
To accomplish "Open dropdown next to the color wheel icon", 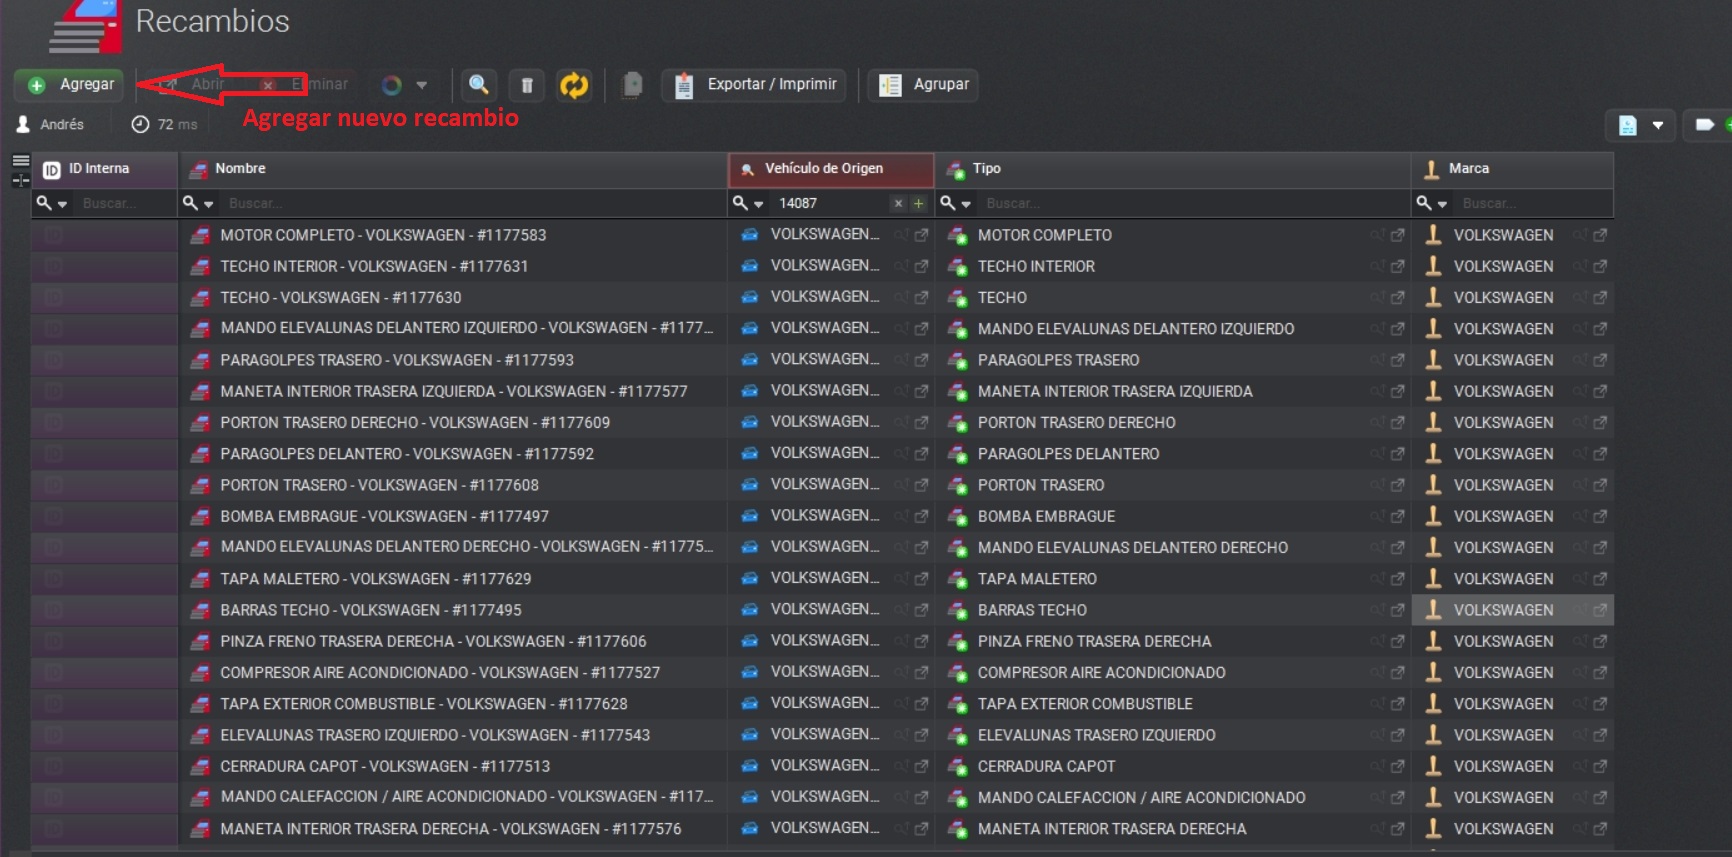I will (422, 85).
